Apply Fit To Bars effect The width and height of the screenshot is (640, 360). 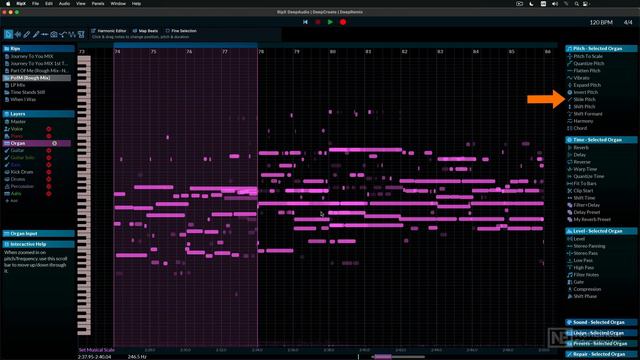pyautogui.click(x=584, y=184)
